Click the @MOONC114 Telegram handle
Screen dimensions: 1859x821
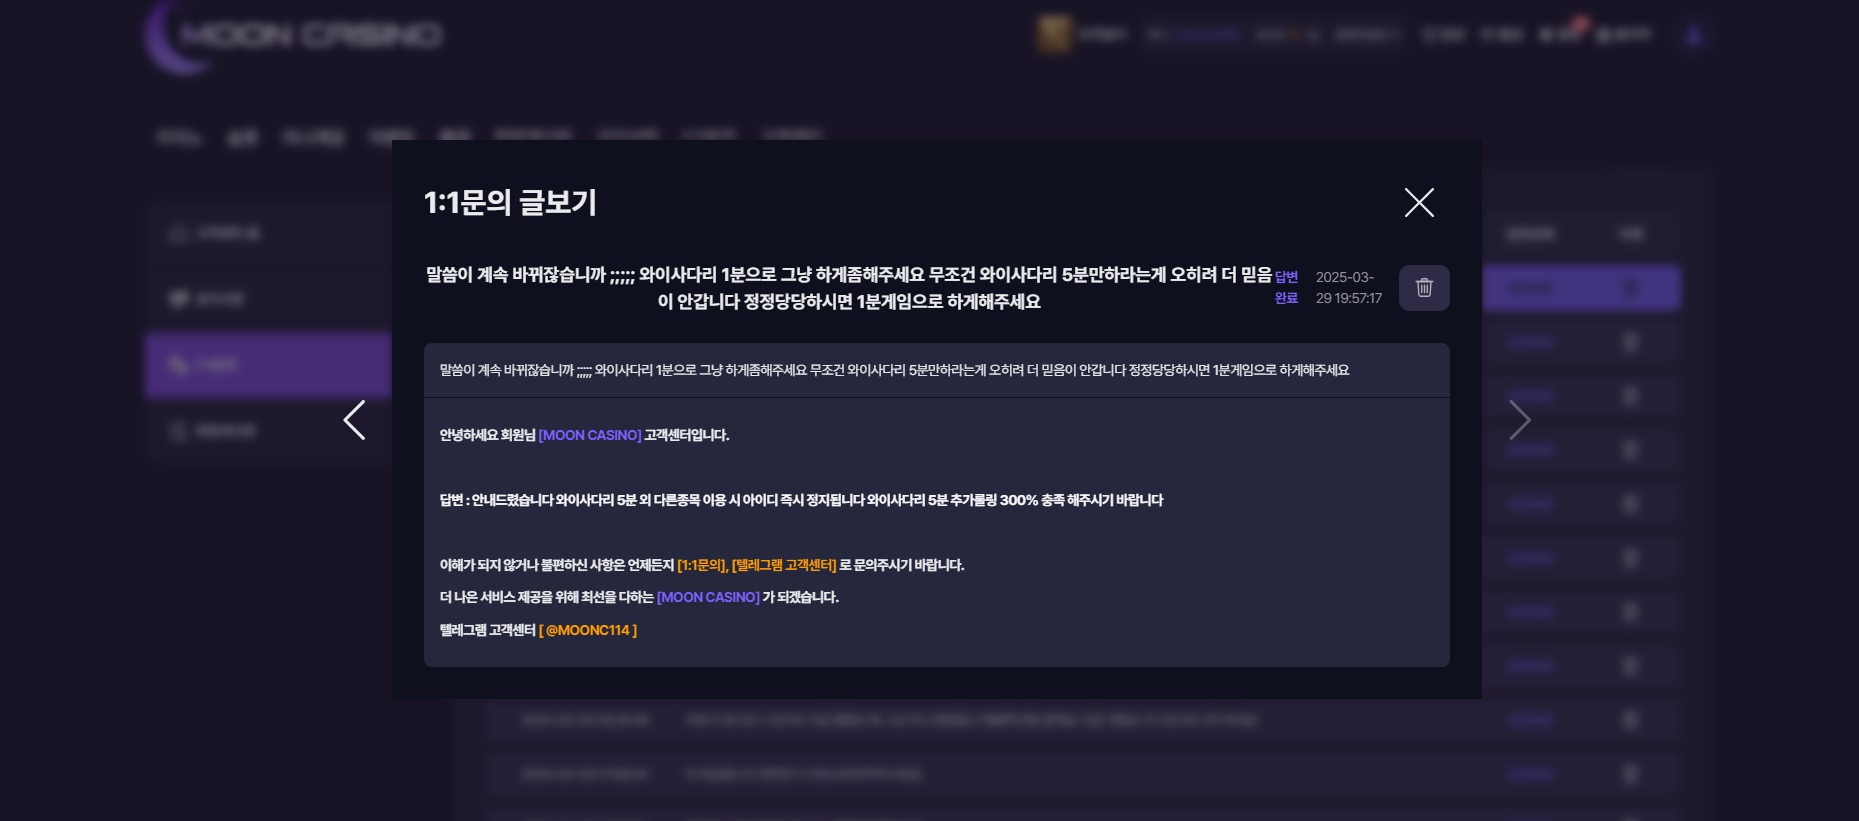(x=588, y=630)
